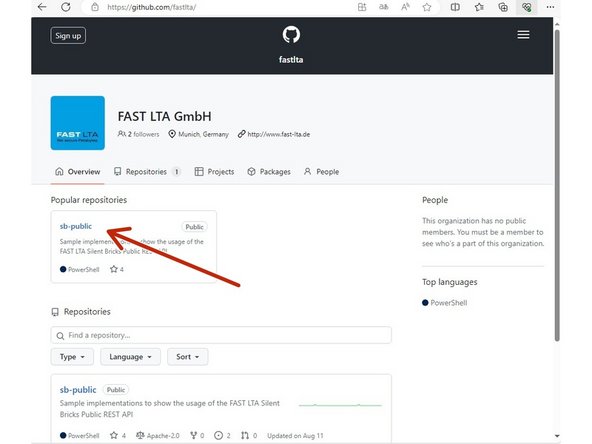Click the scrollbar down arrow
Screen dimensions: 592x444
click(557, 437)
